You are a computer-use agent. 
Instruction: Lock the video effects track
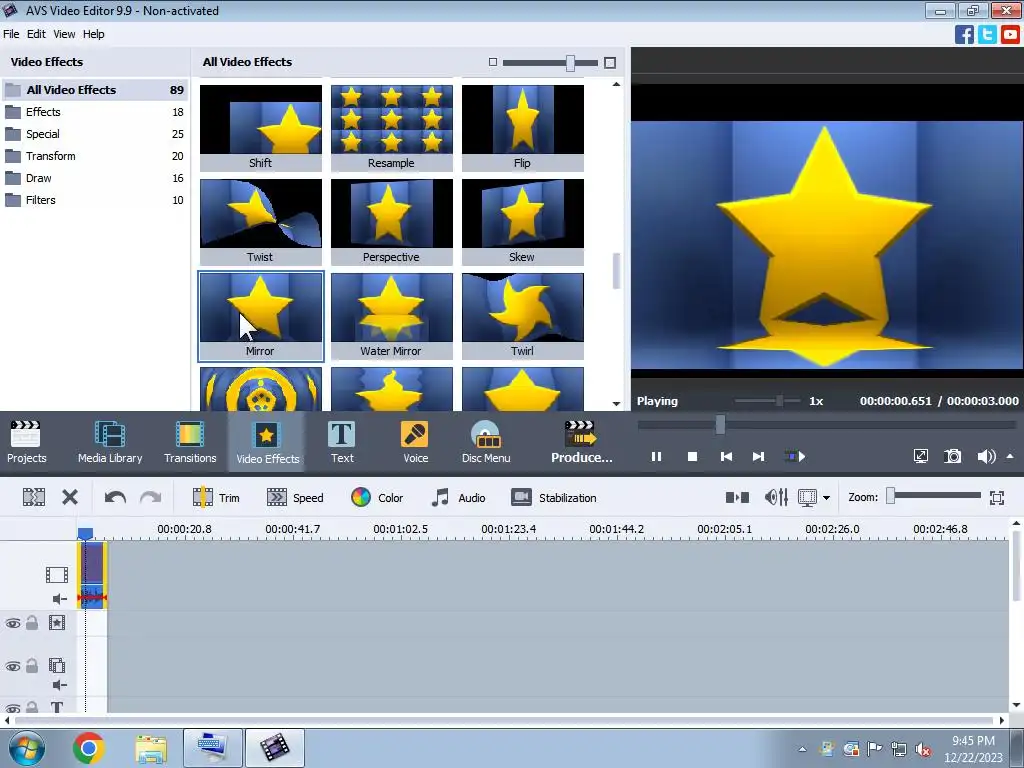point(31,622)
